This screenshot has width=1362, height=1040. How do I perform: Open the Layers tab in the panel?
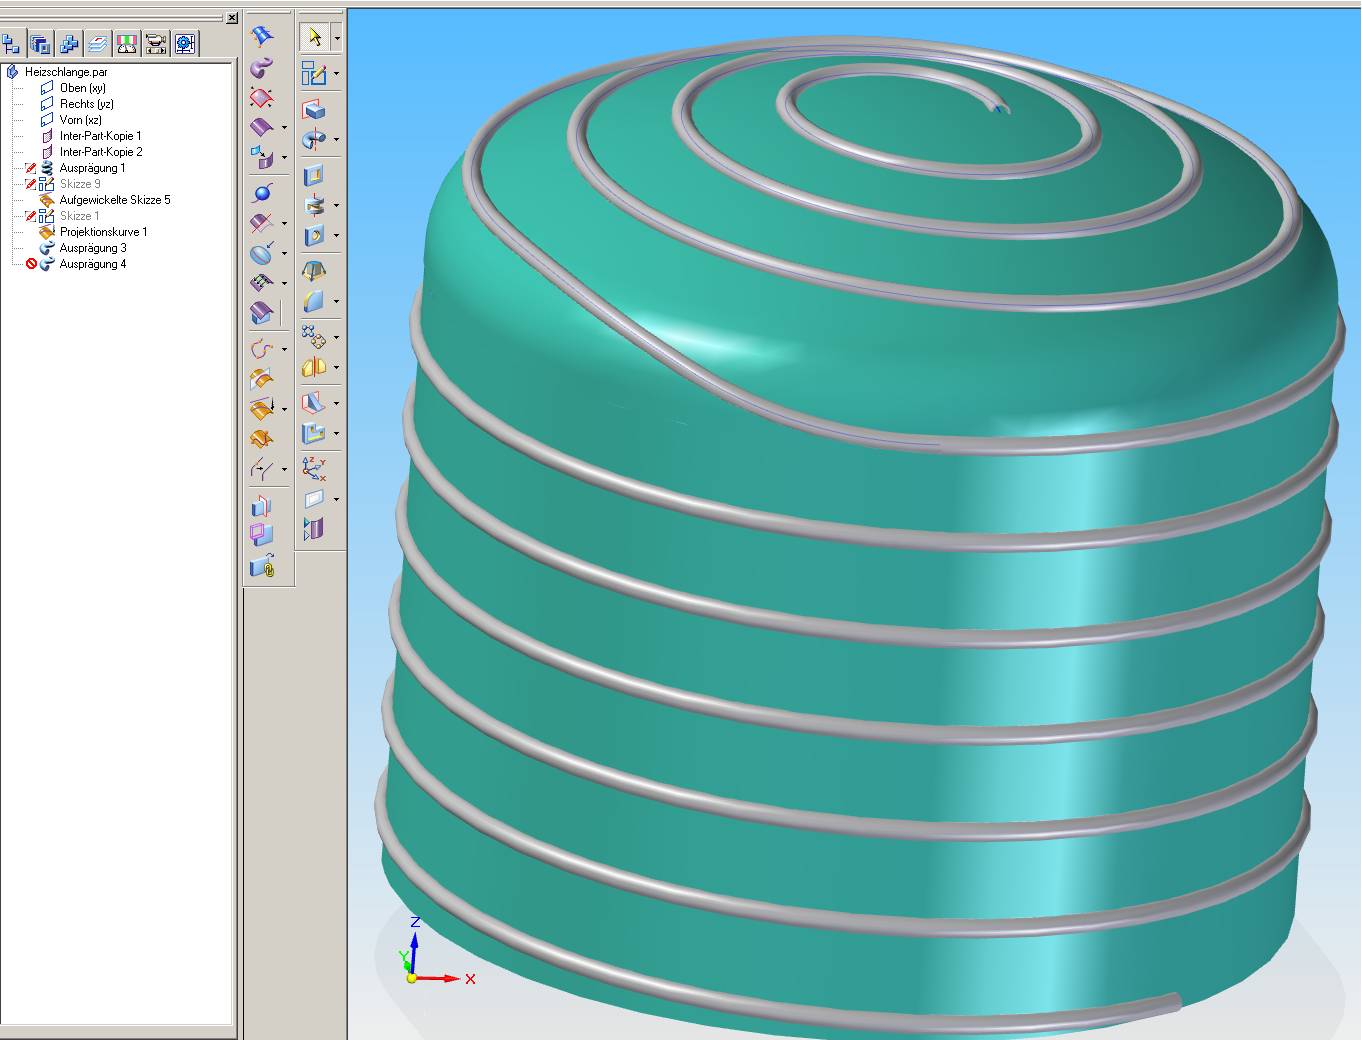click(98, 43)
